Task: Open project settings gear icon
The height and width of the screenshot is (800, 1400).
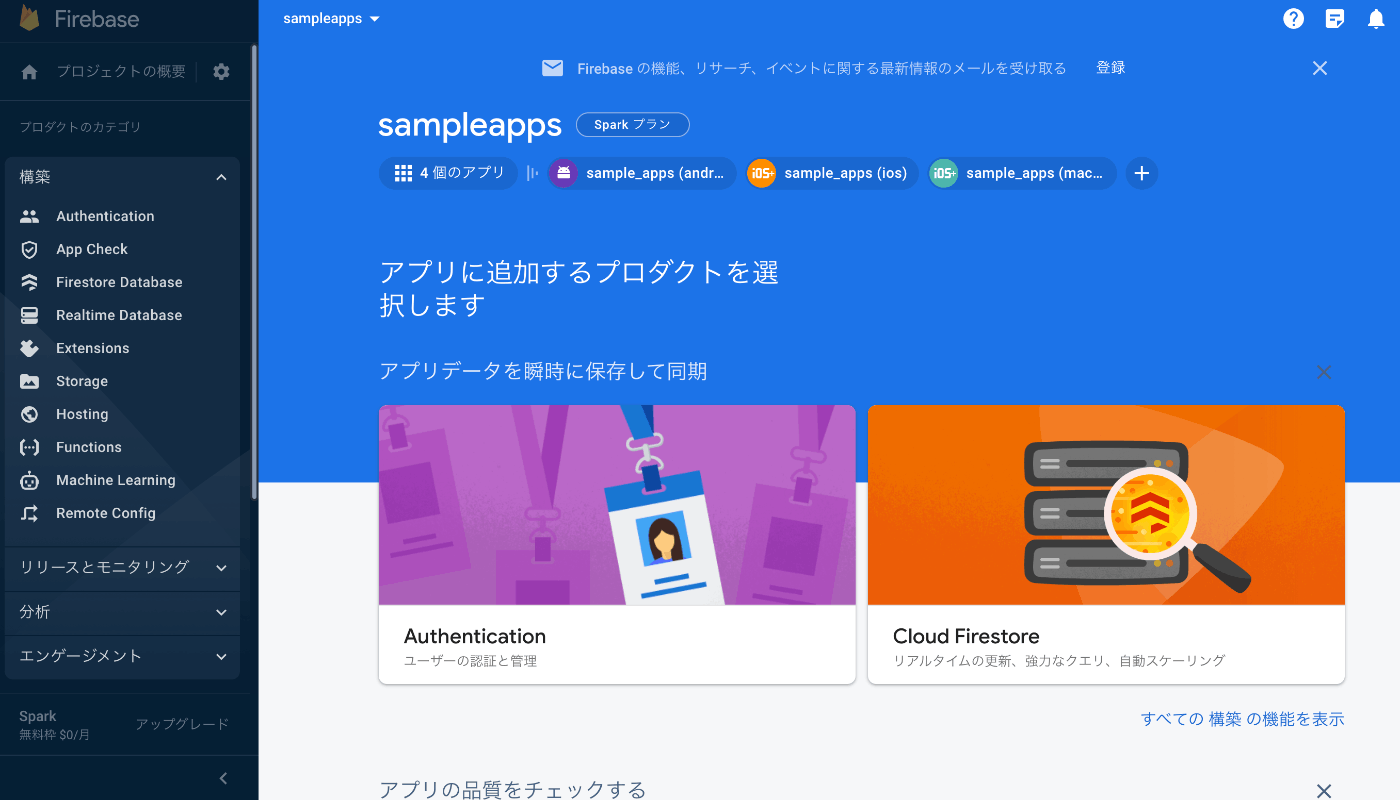Action: point(222,72)
